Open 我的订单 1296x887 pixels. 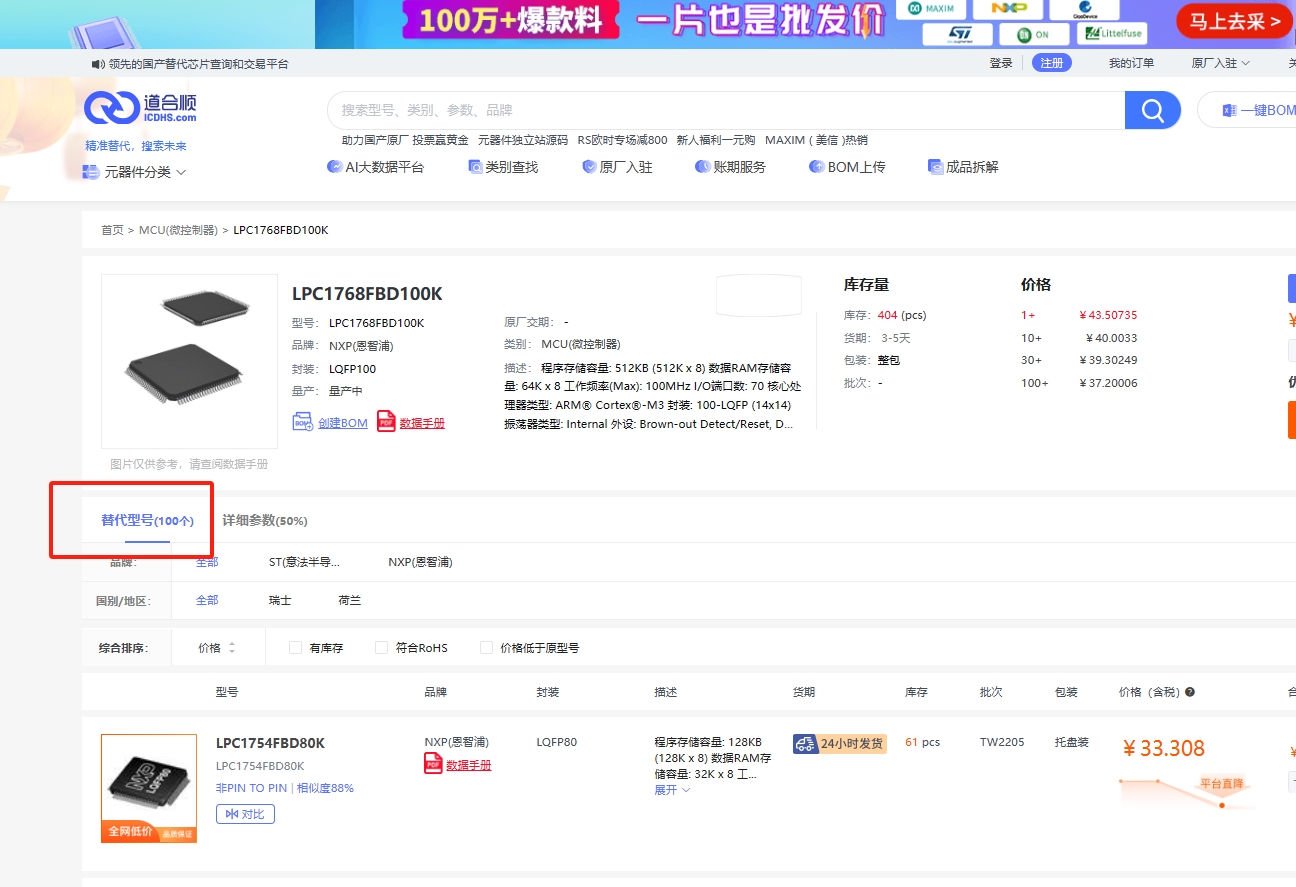(1131, 63)
